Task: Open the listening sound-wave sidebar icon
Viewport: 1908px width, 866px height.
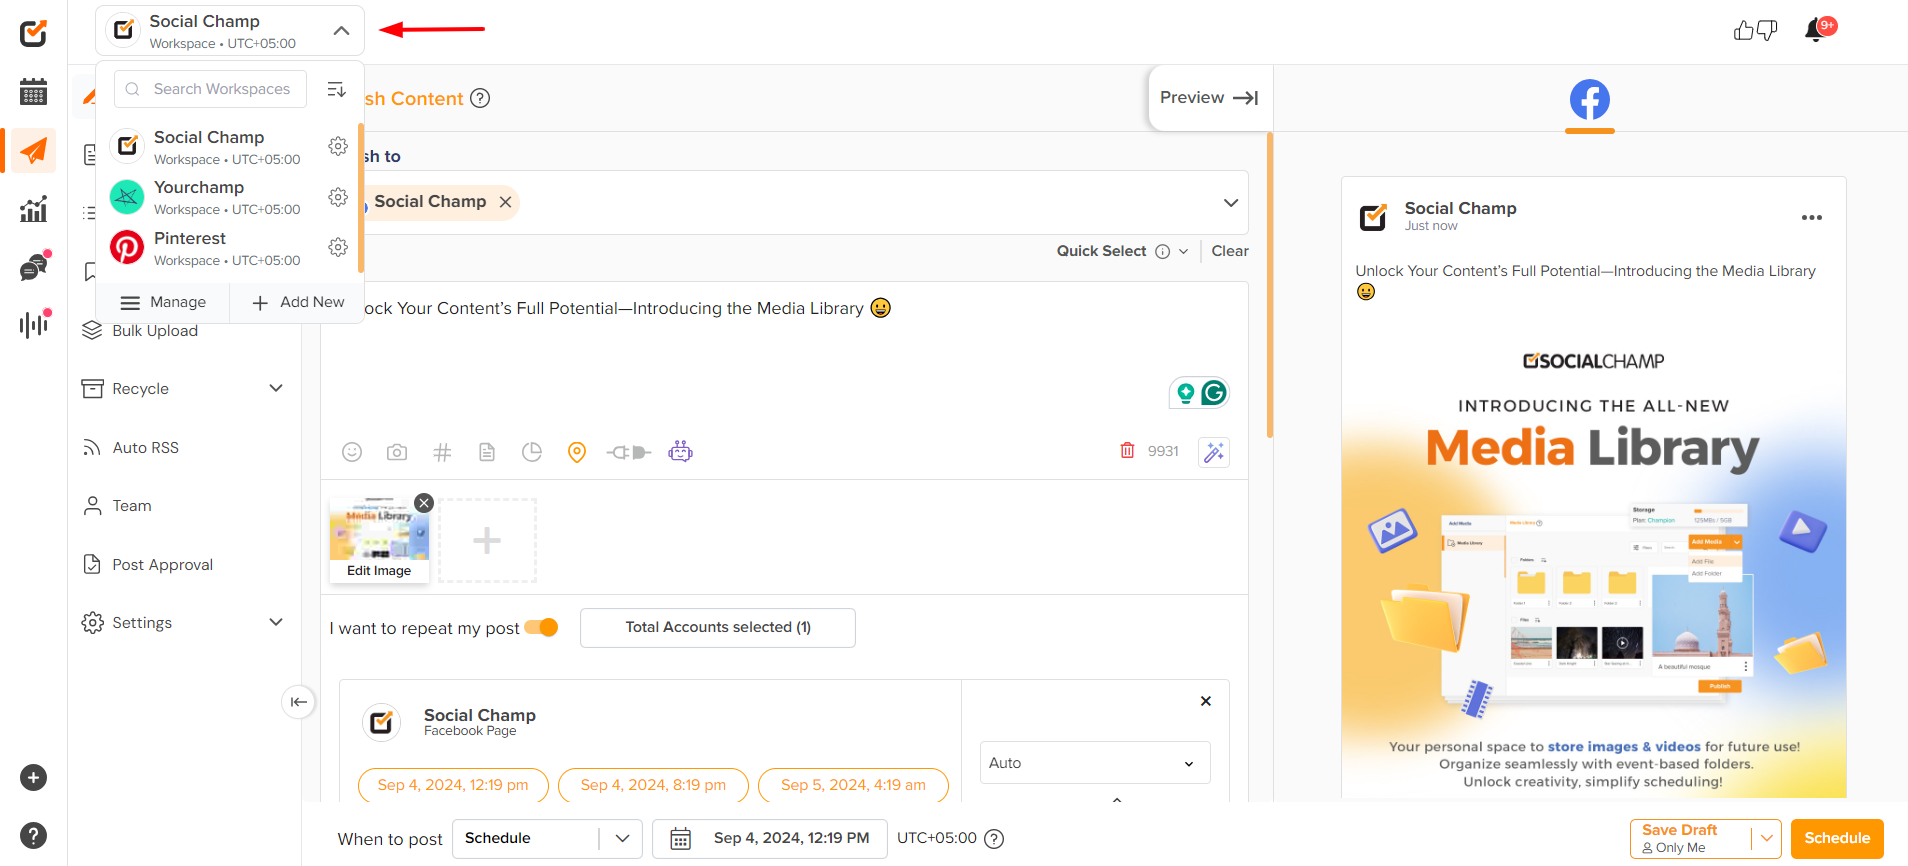Action: 34,324
